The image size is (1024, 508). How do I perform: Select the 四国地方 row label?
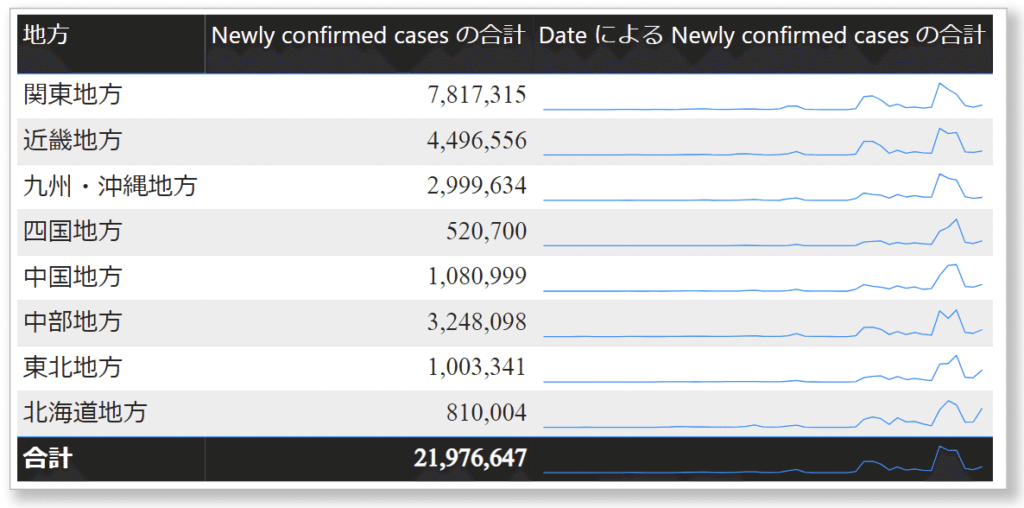click(72, 231)
